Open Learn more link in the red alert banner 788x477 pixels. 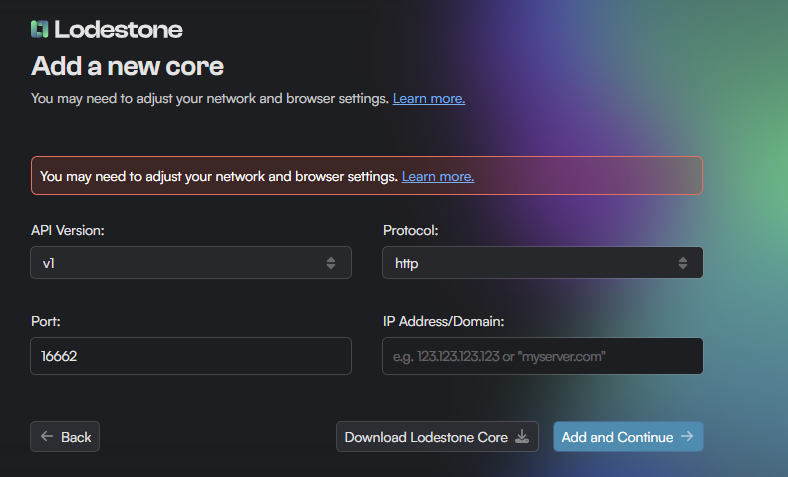438,176
